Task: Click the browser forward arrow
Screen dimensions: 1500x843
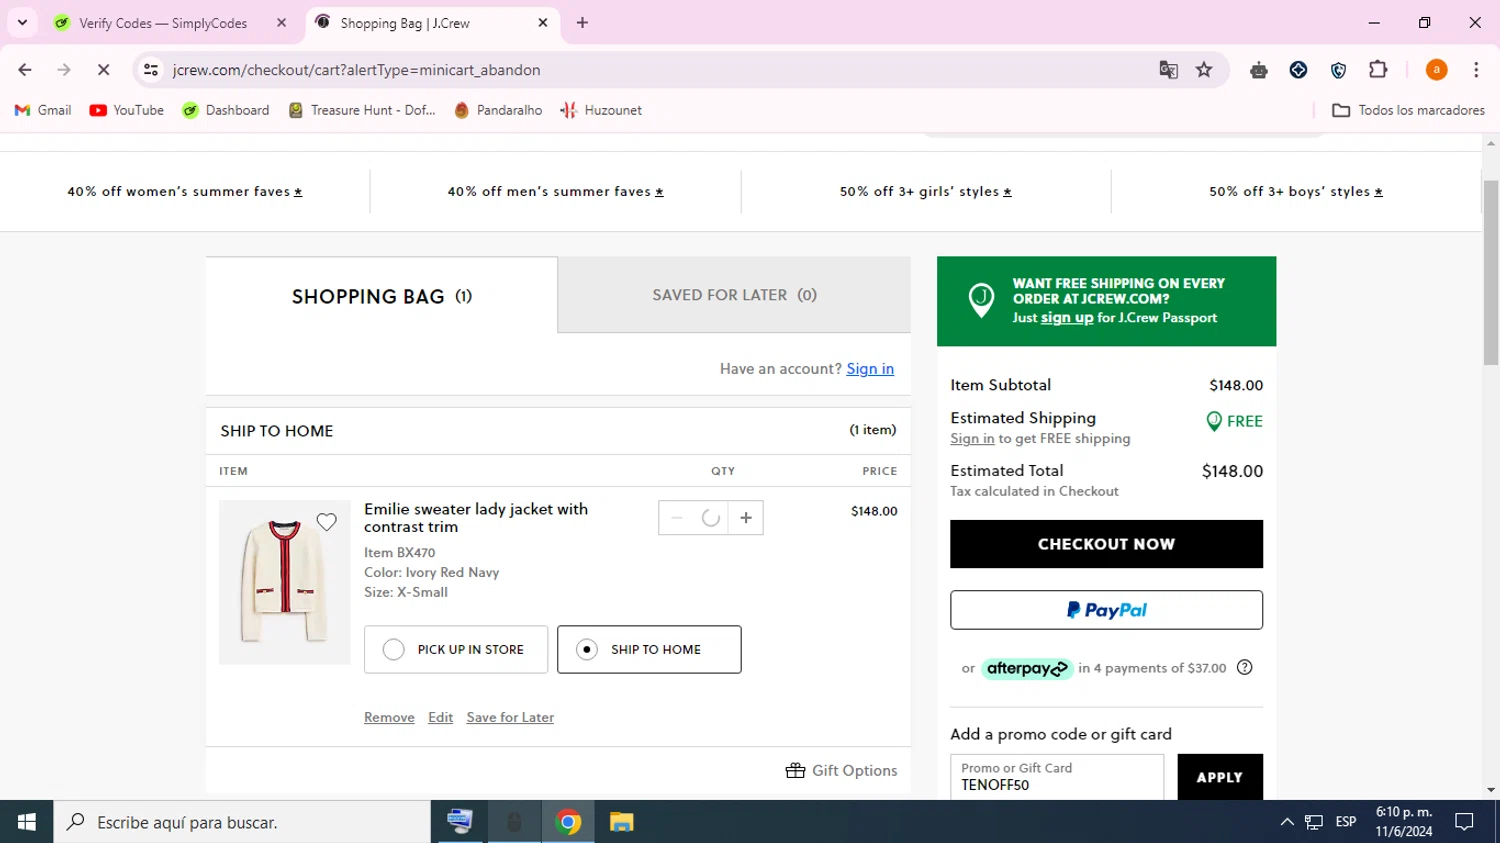Action: coord(64,70)
